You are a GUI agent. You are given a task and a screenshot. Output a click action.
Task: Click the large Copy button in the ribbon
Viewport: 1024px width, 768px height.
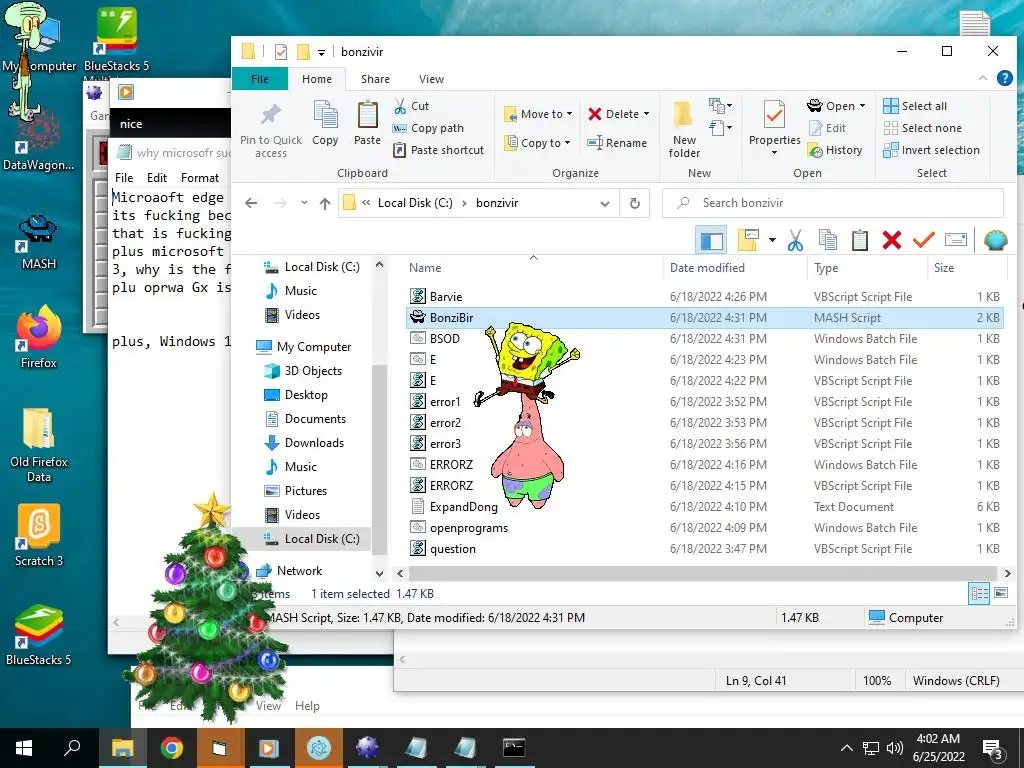325,123
